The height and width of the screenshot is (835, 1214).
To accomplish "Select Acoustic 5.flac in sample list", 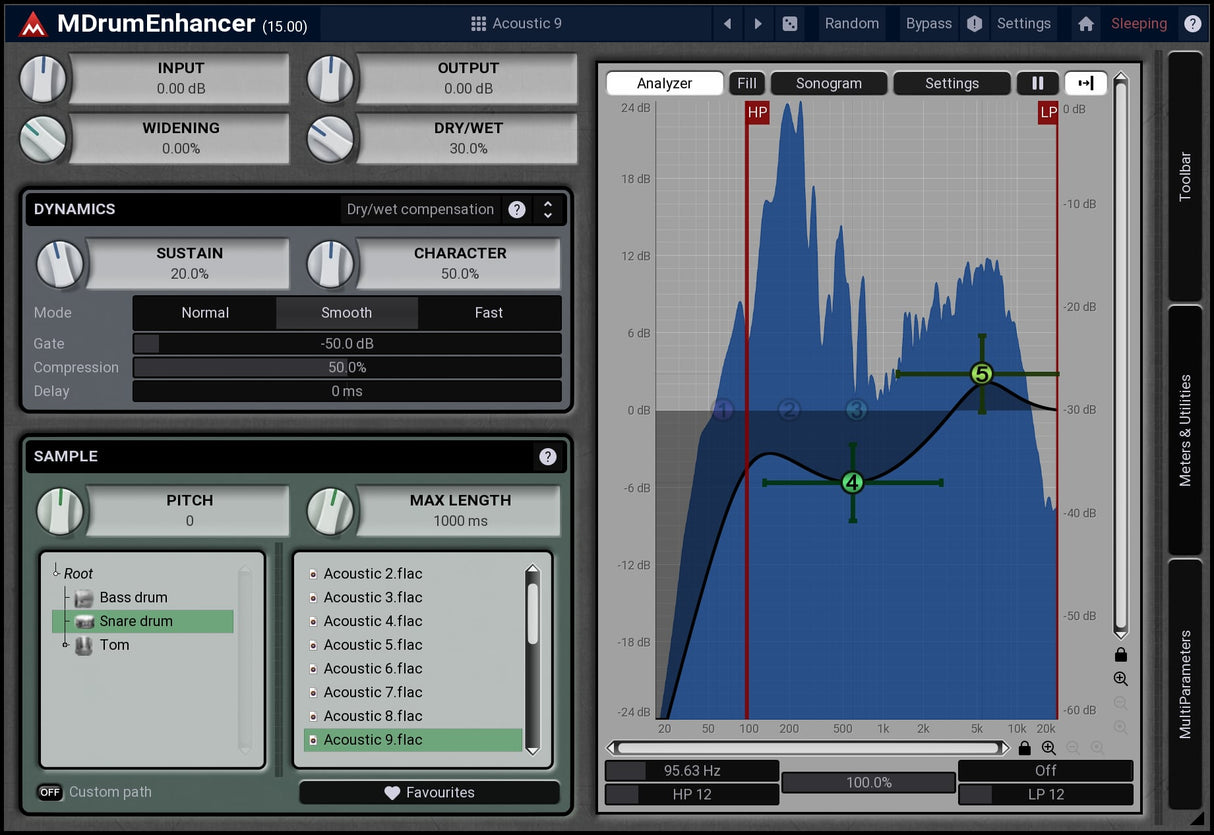I will point(373,645).
